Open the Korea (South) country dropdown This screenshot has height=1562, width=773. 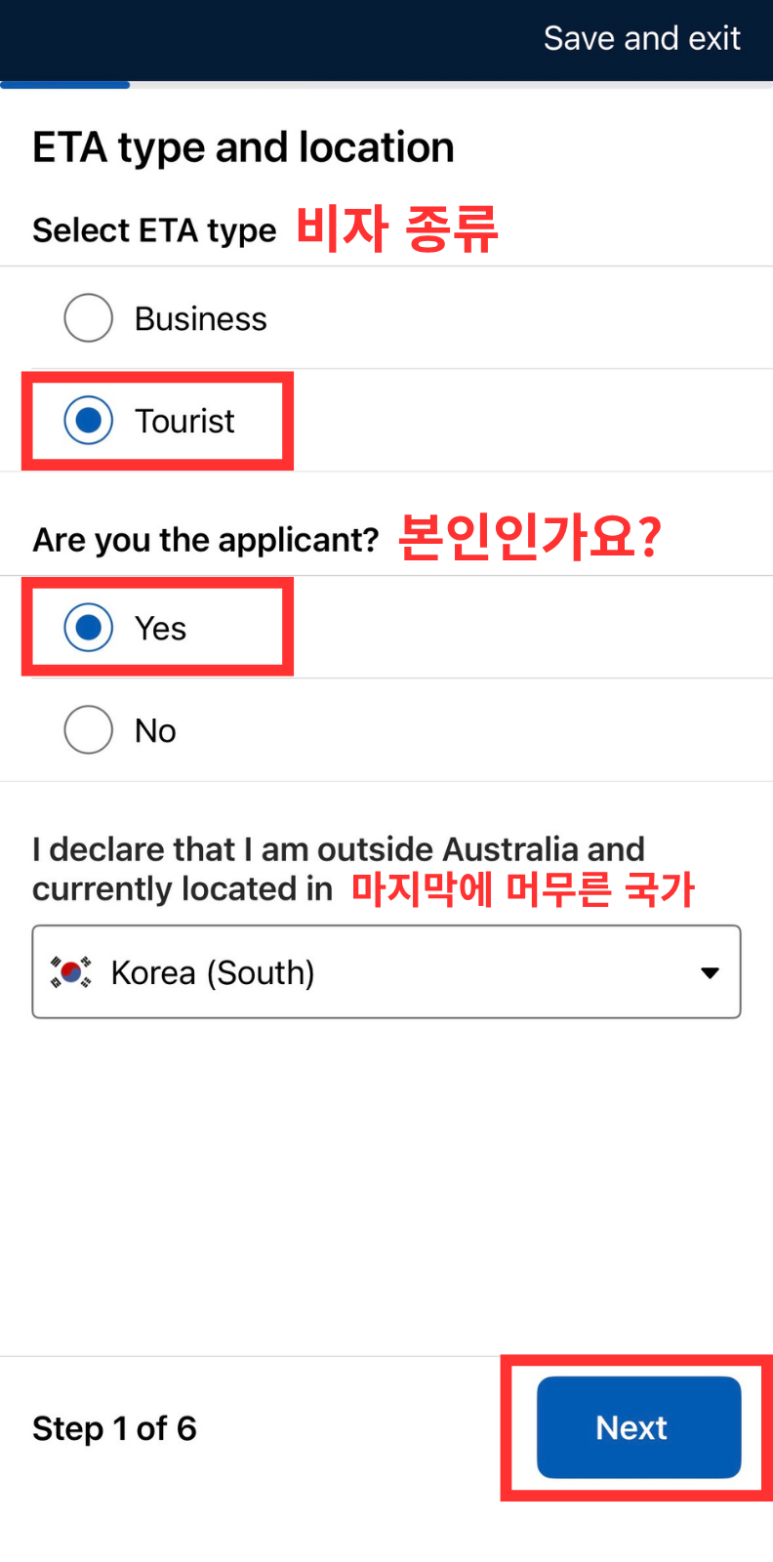coord(386,972)
